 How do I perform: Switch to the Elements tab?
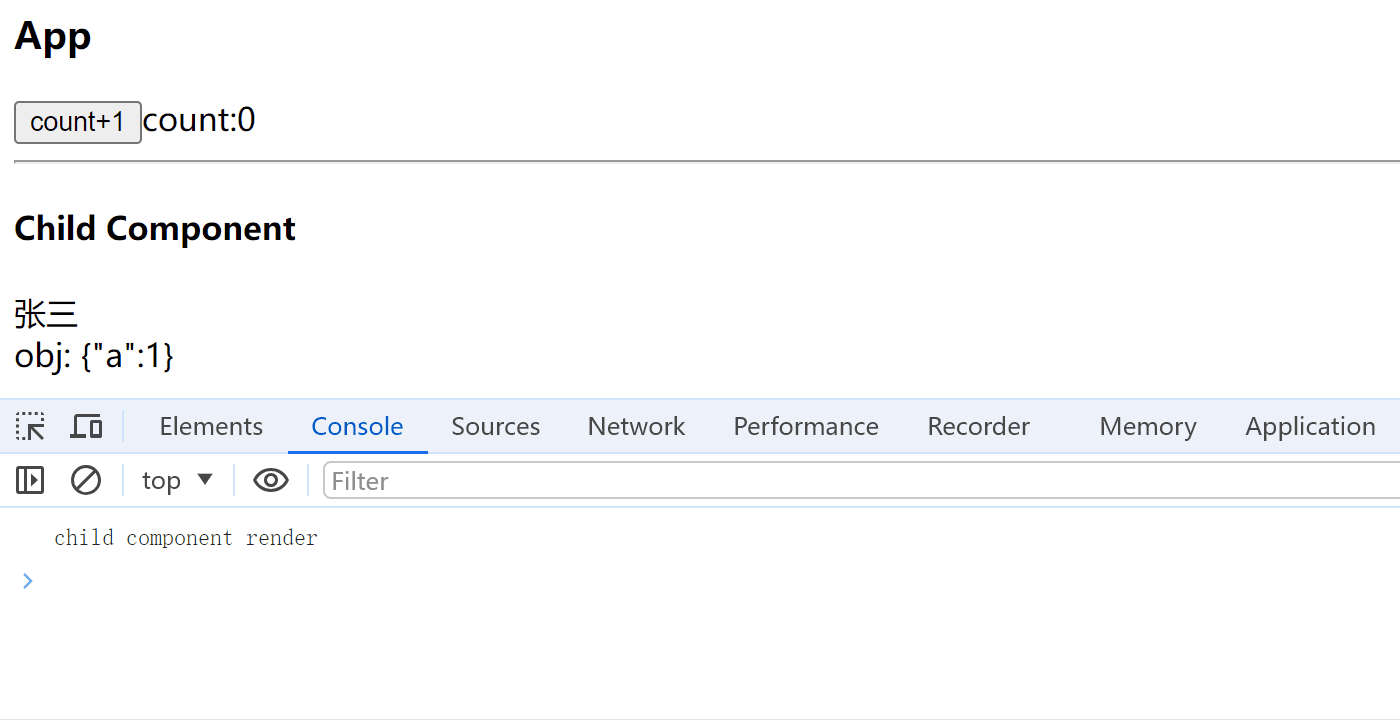pos(211,427)
